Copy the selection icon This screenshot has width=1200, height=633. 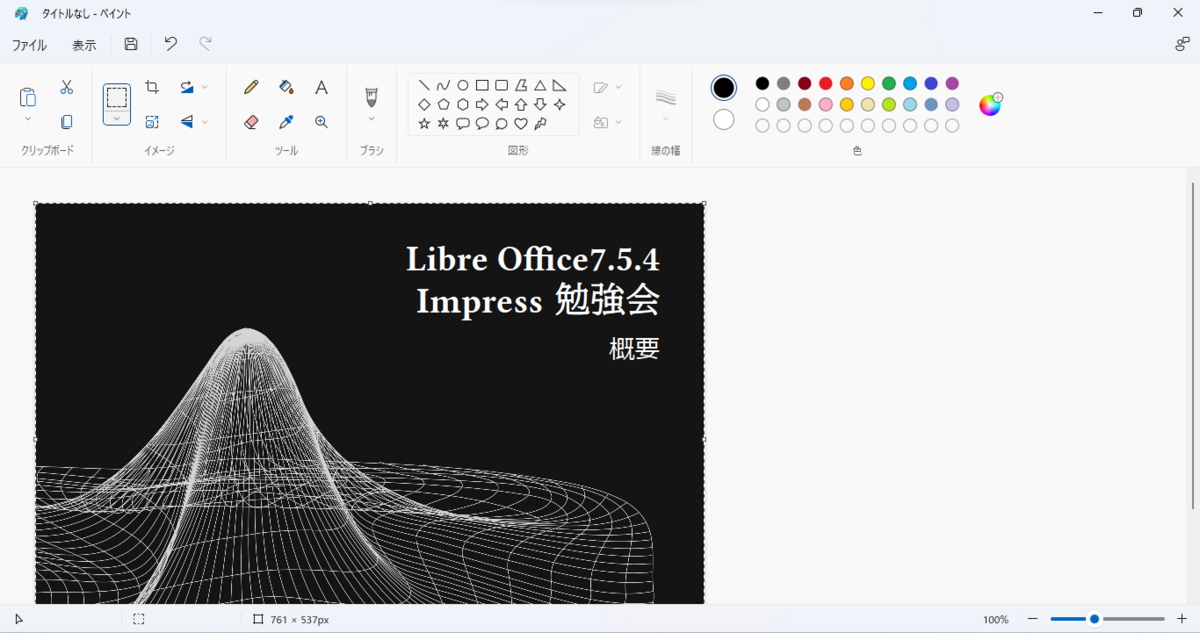pyautogui.click(x=67, y=122)
